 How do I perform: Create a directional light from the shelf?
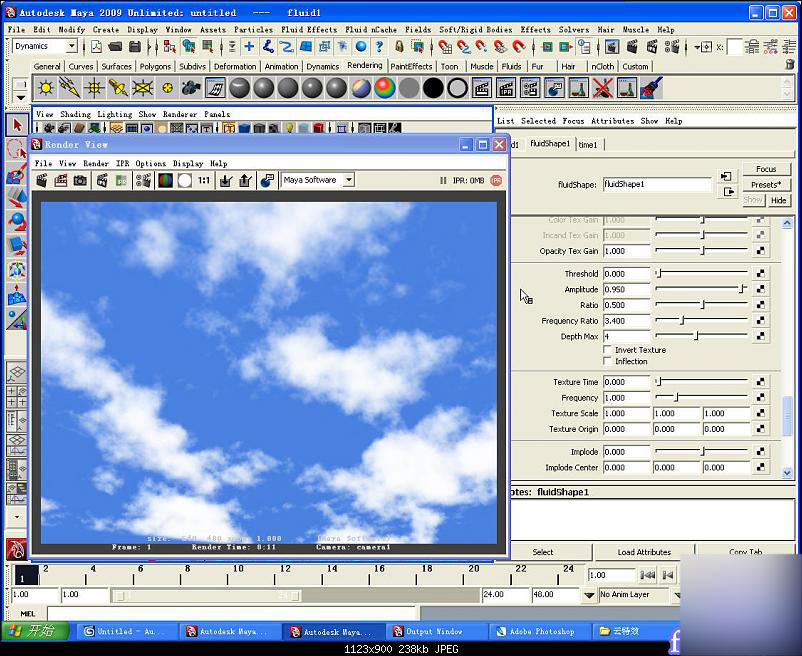pos(70,88)
